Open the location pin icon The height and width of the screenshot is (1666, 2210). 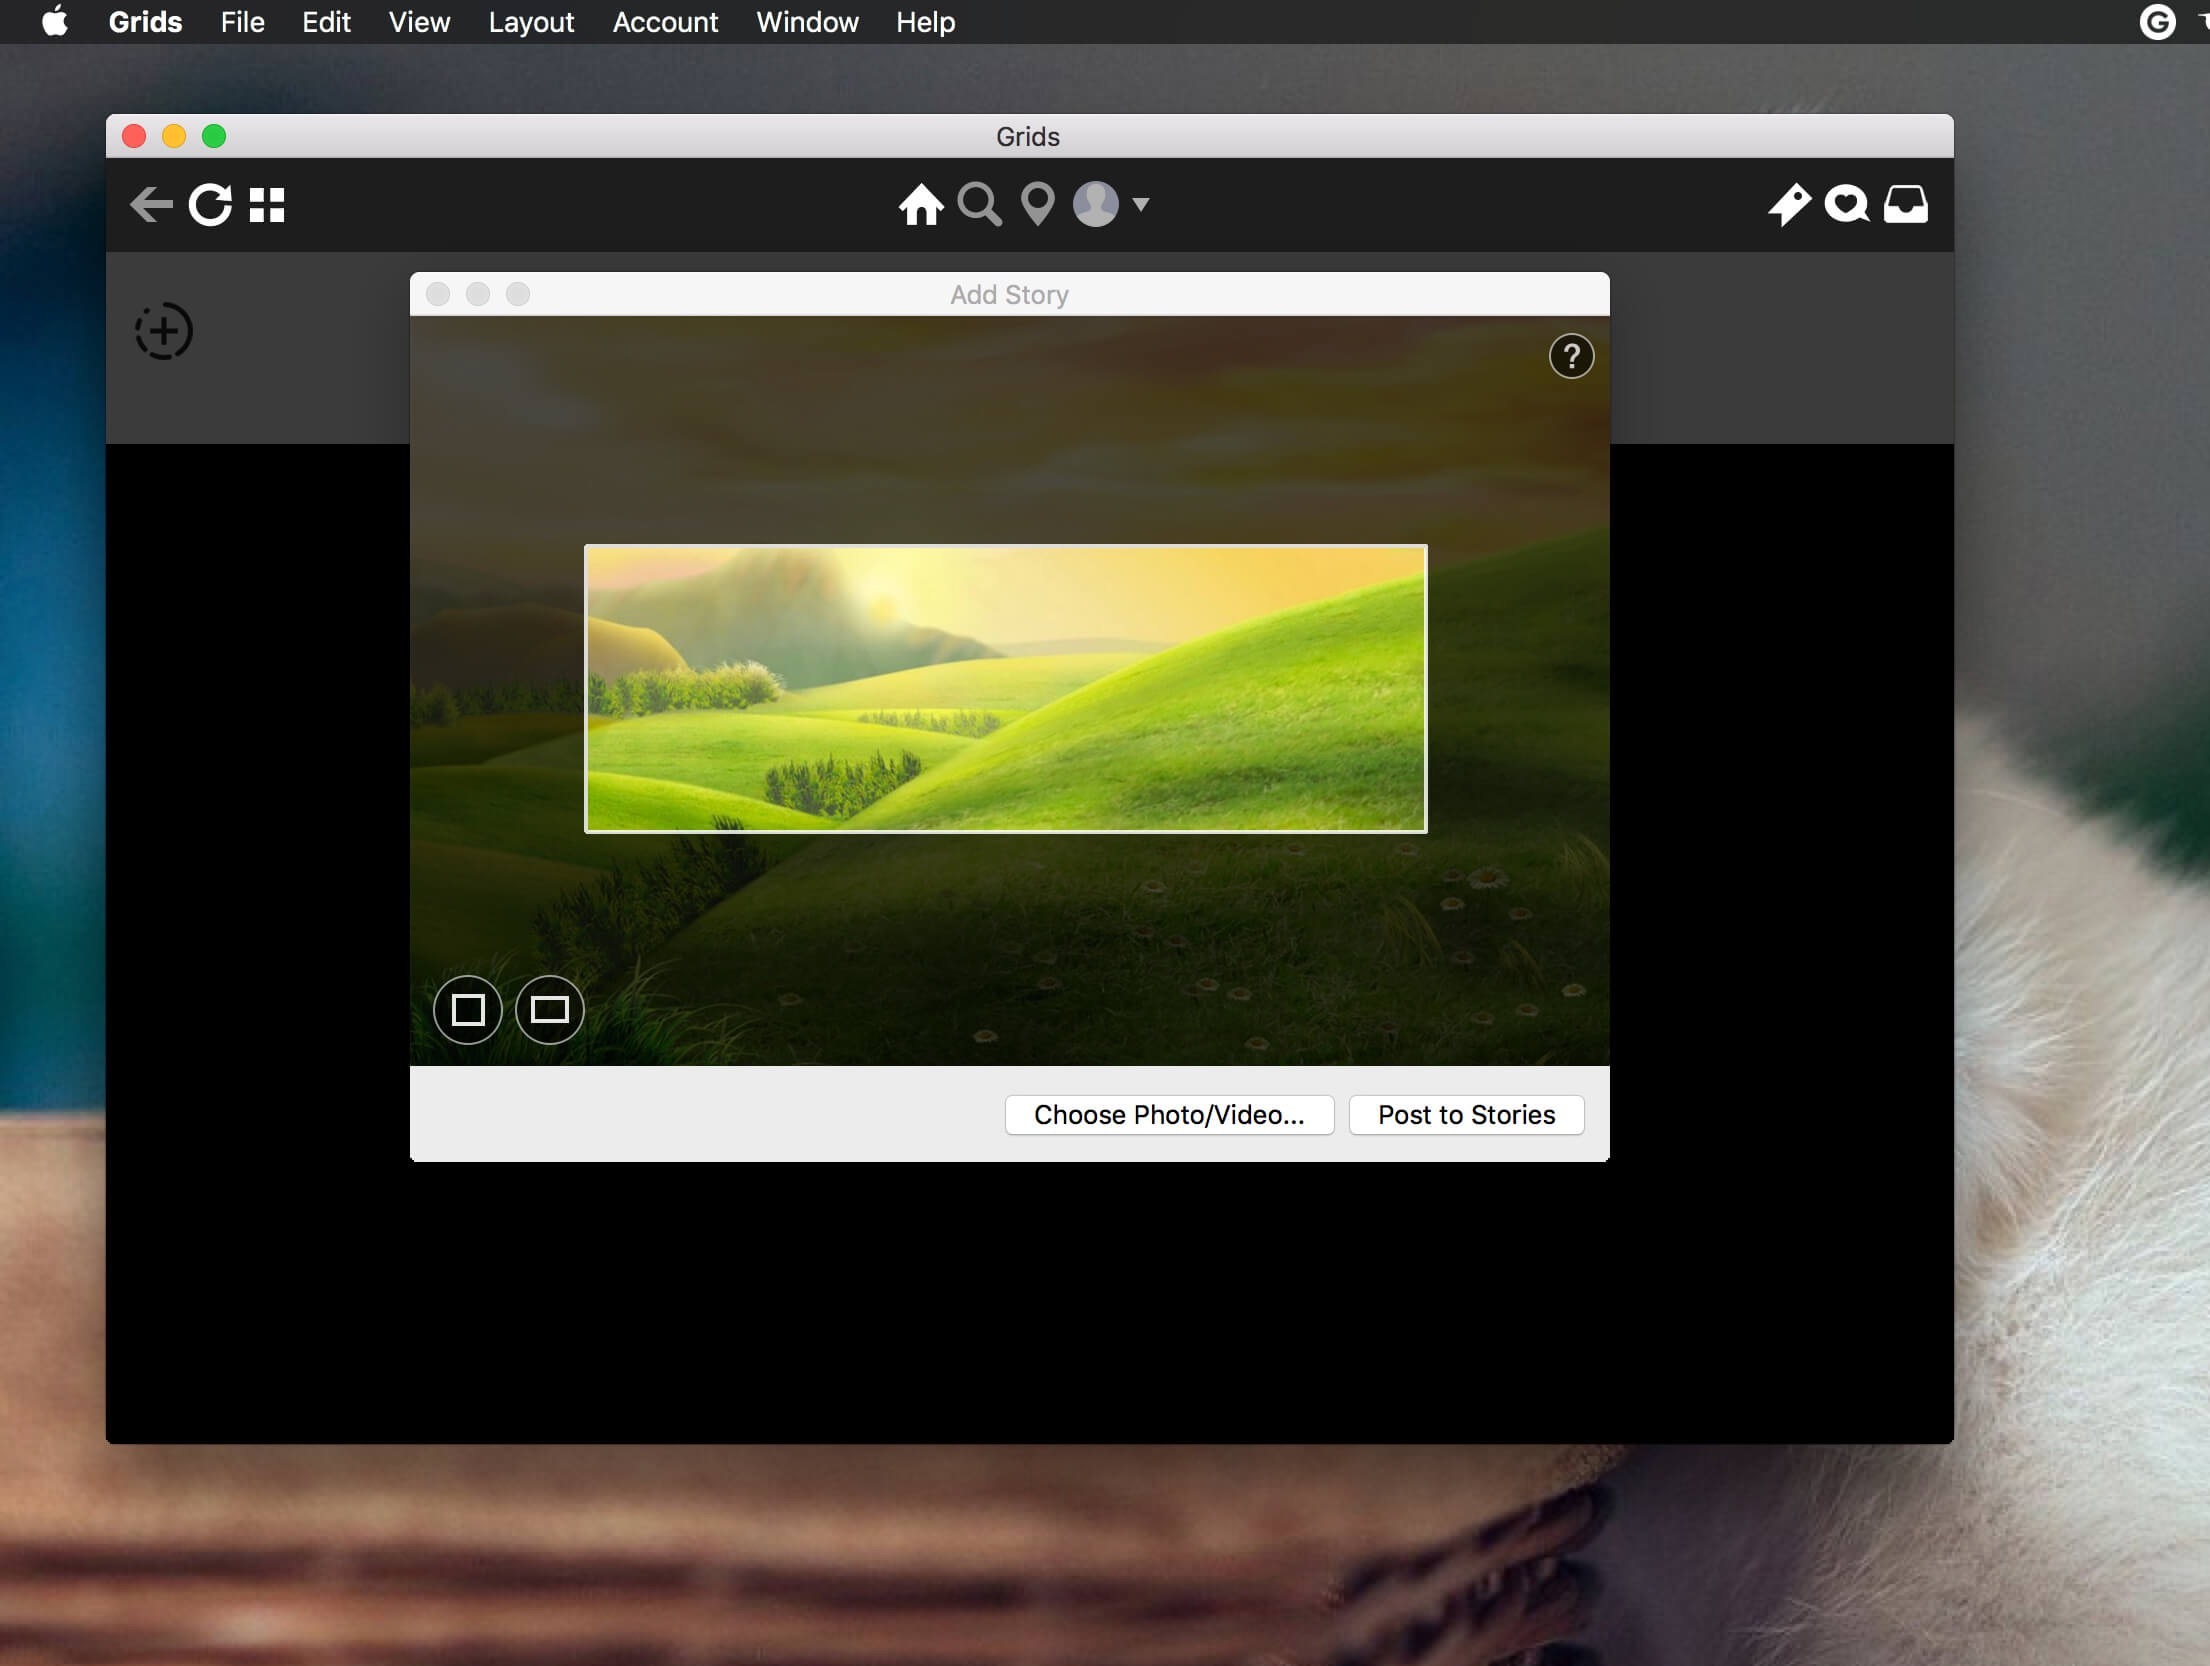(1038, 205)
